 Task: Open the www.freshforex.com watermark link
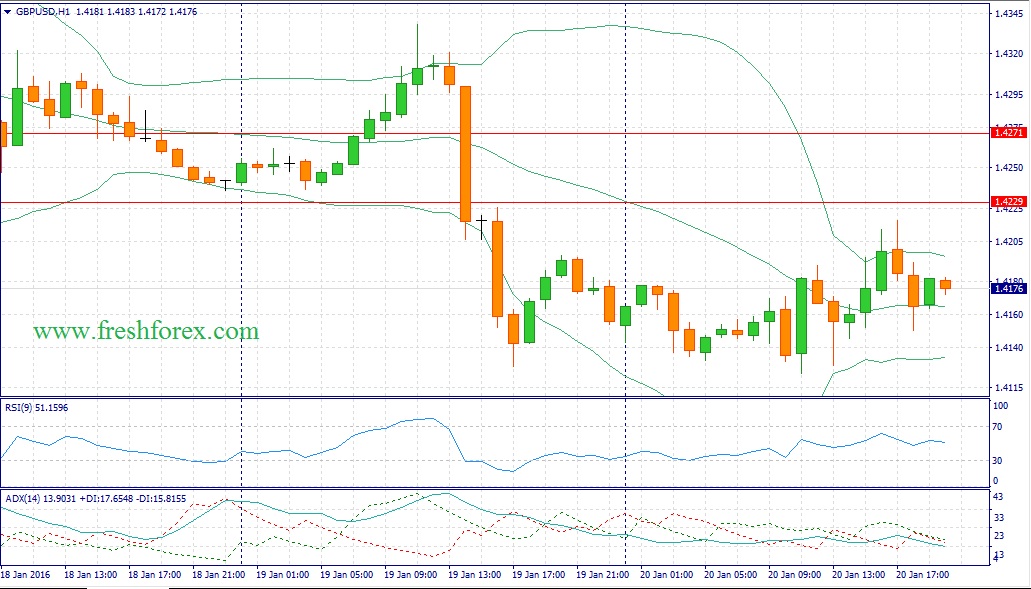(x=146, y=330)
